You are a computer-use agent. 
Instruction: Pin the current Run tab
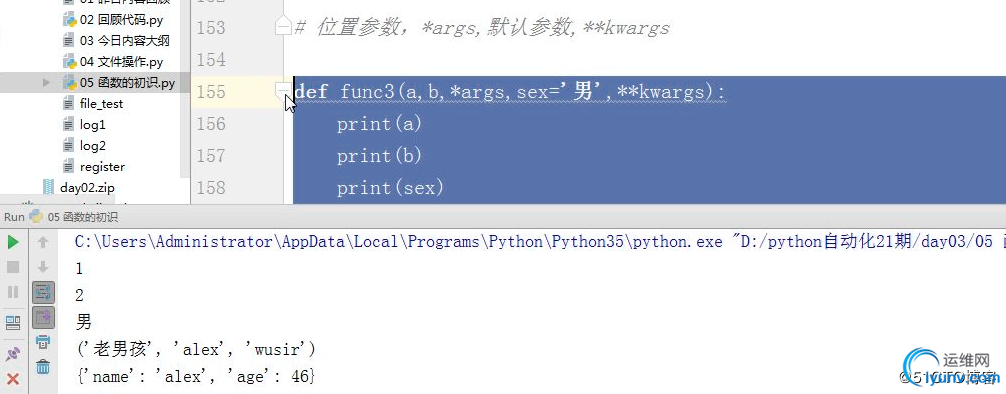tap(13, 354)
